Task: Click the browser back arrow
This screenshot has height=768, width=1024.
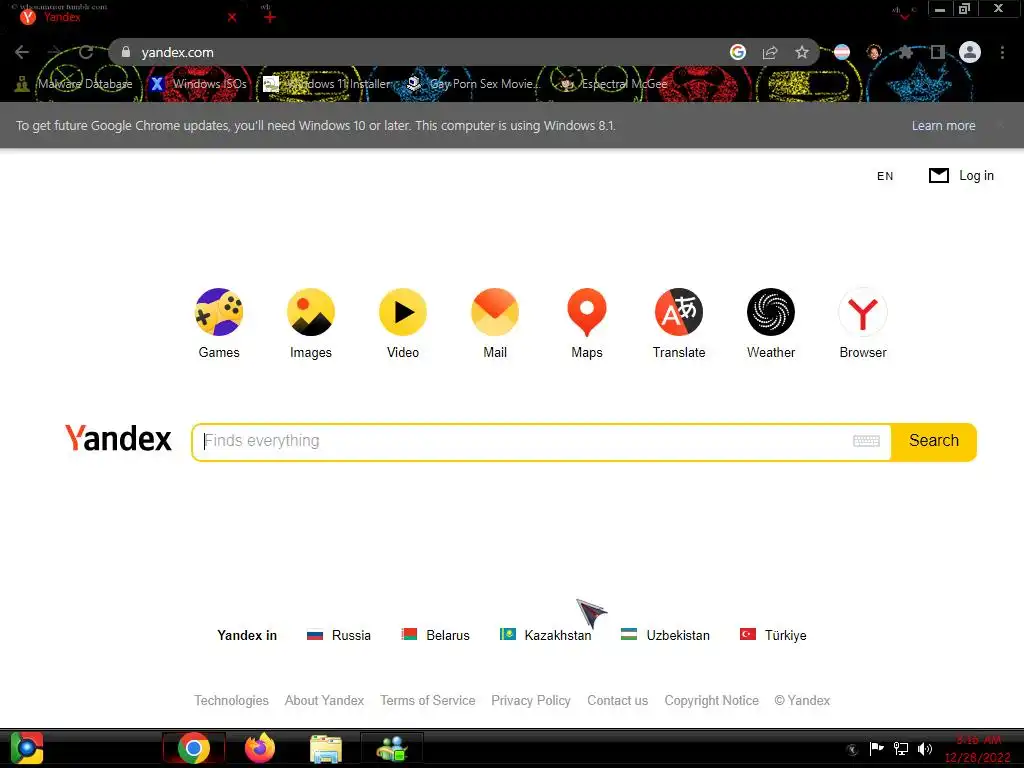Action: tap(22, 52)
